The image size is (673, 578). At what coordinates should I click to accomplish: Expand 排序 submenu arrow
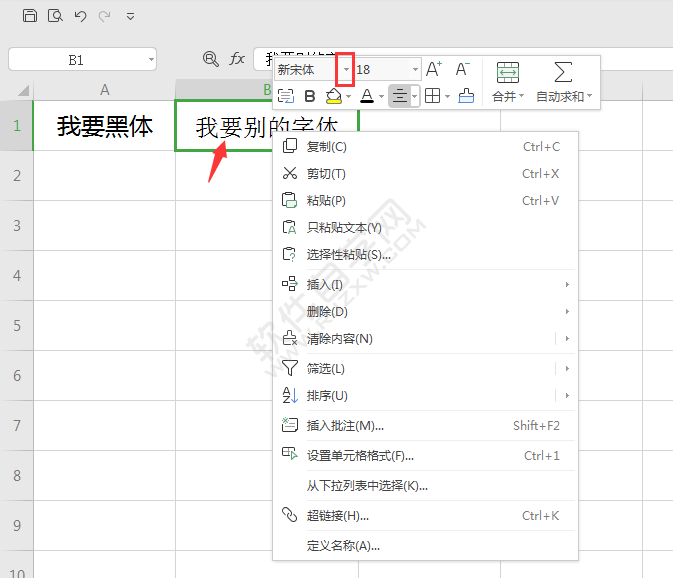coord(567,396)
